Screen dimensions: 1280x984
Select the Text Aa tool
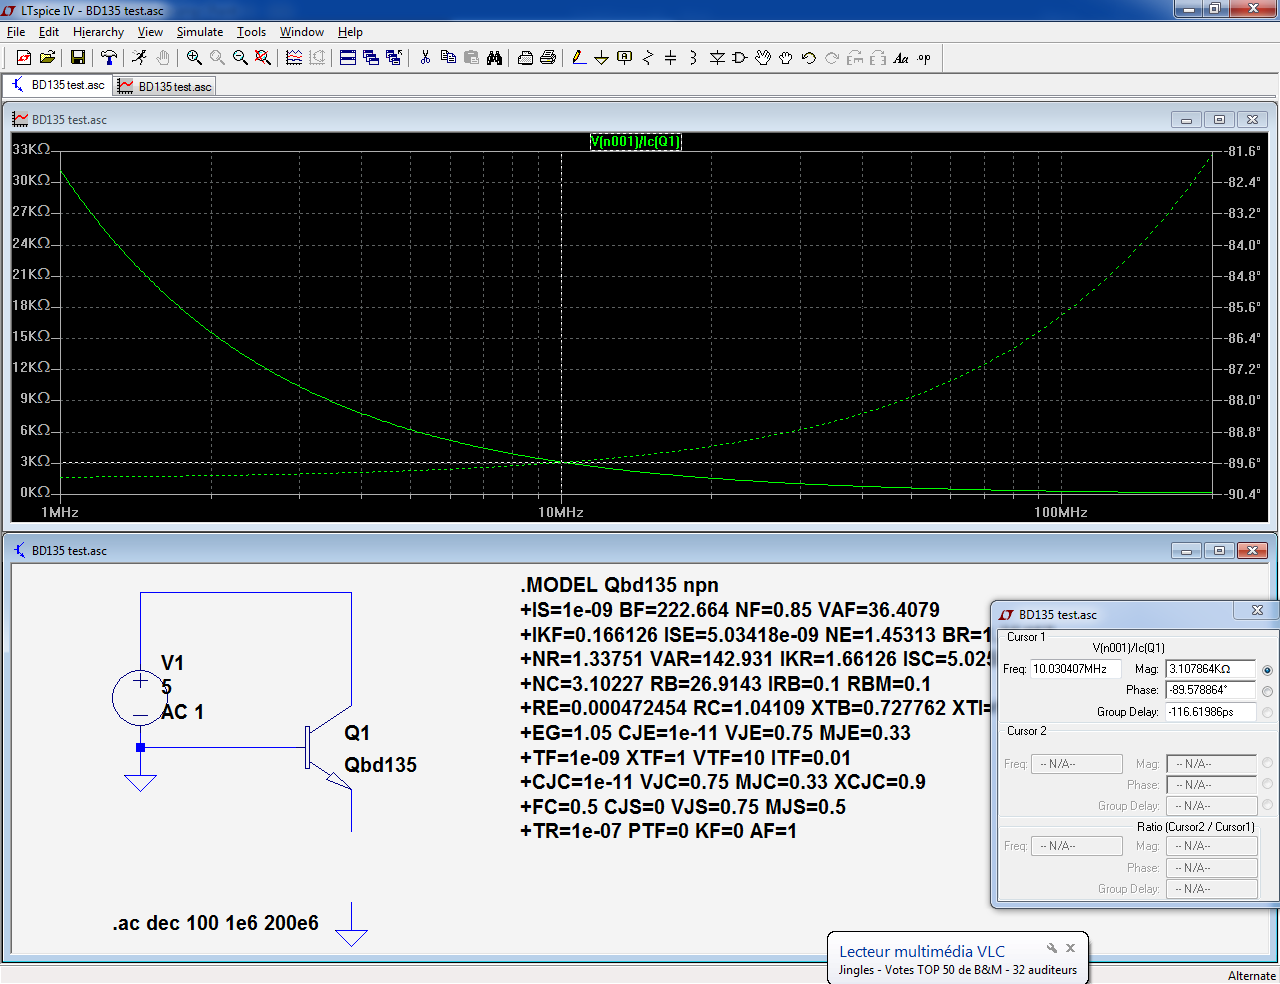pos(901,58)
